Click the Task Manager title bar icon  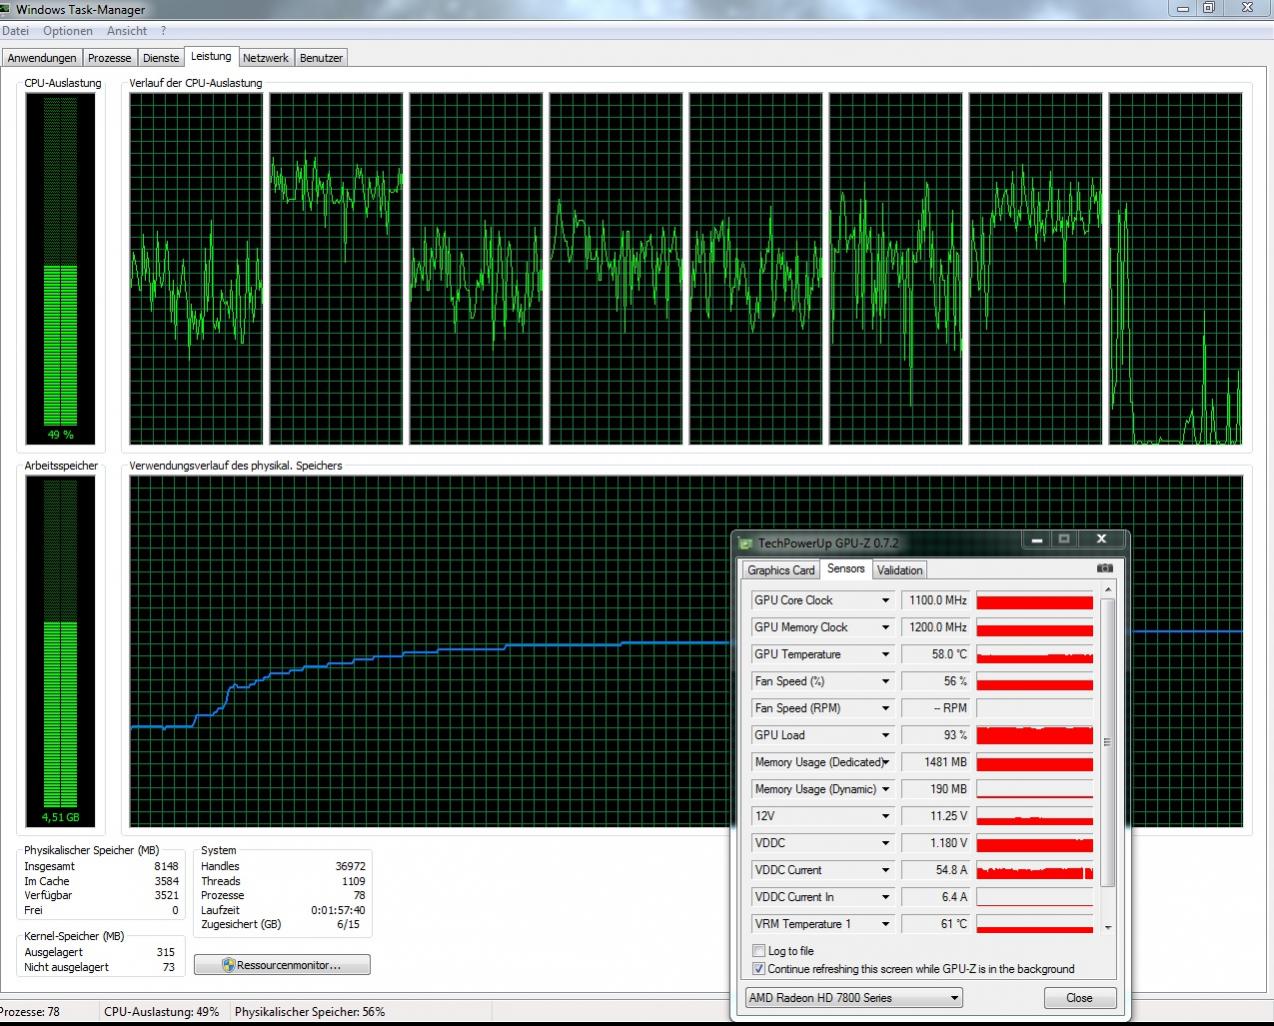pos(6,9)
